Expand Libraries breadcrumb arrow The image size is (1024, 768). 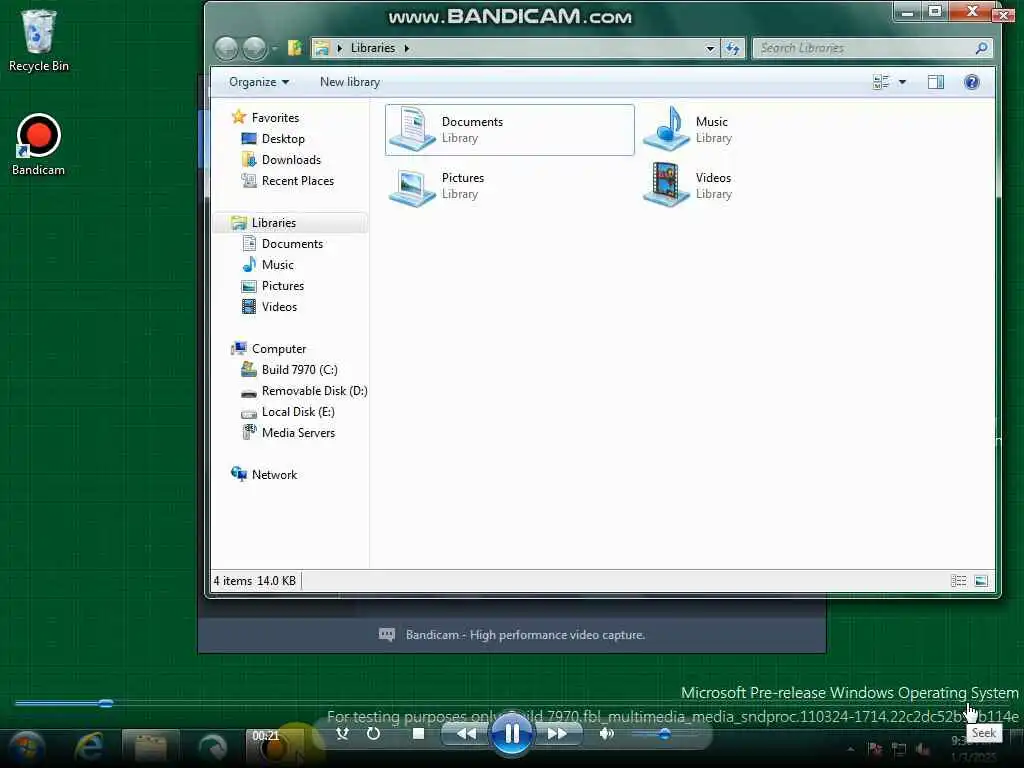[406, 48]
